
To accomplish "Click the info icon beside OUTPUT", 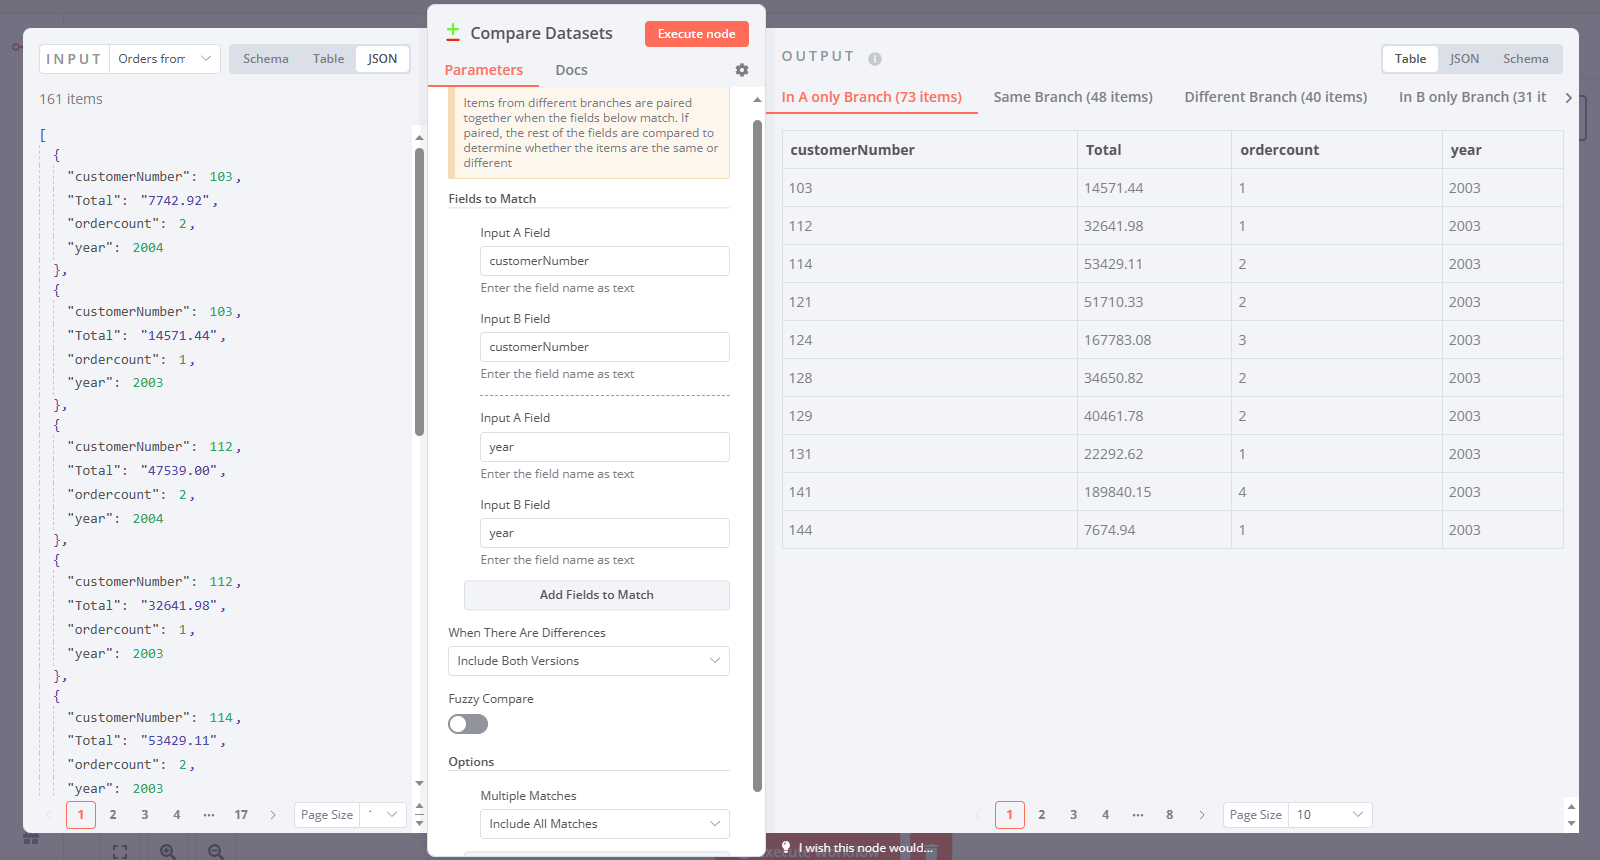I will click(x=875, y=59).
